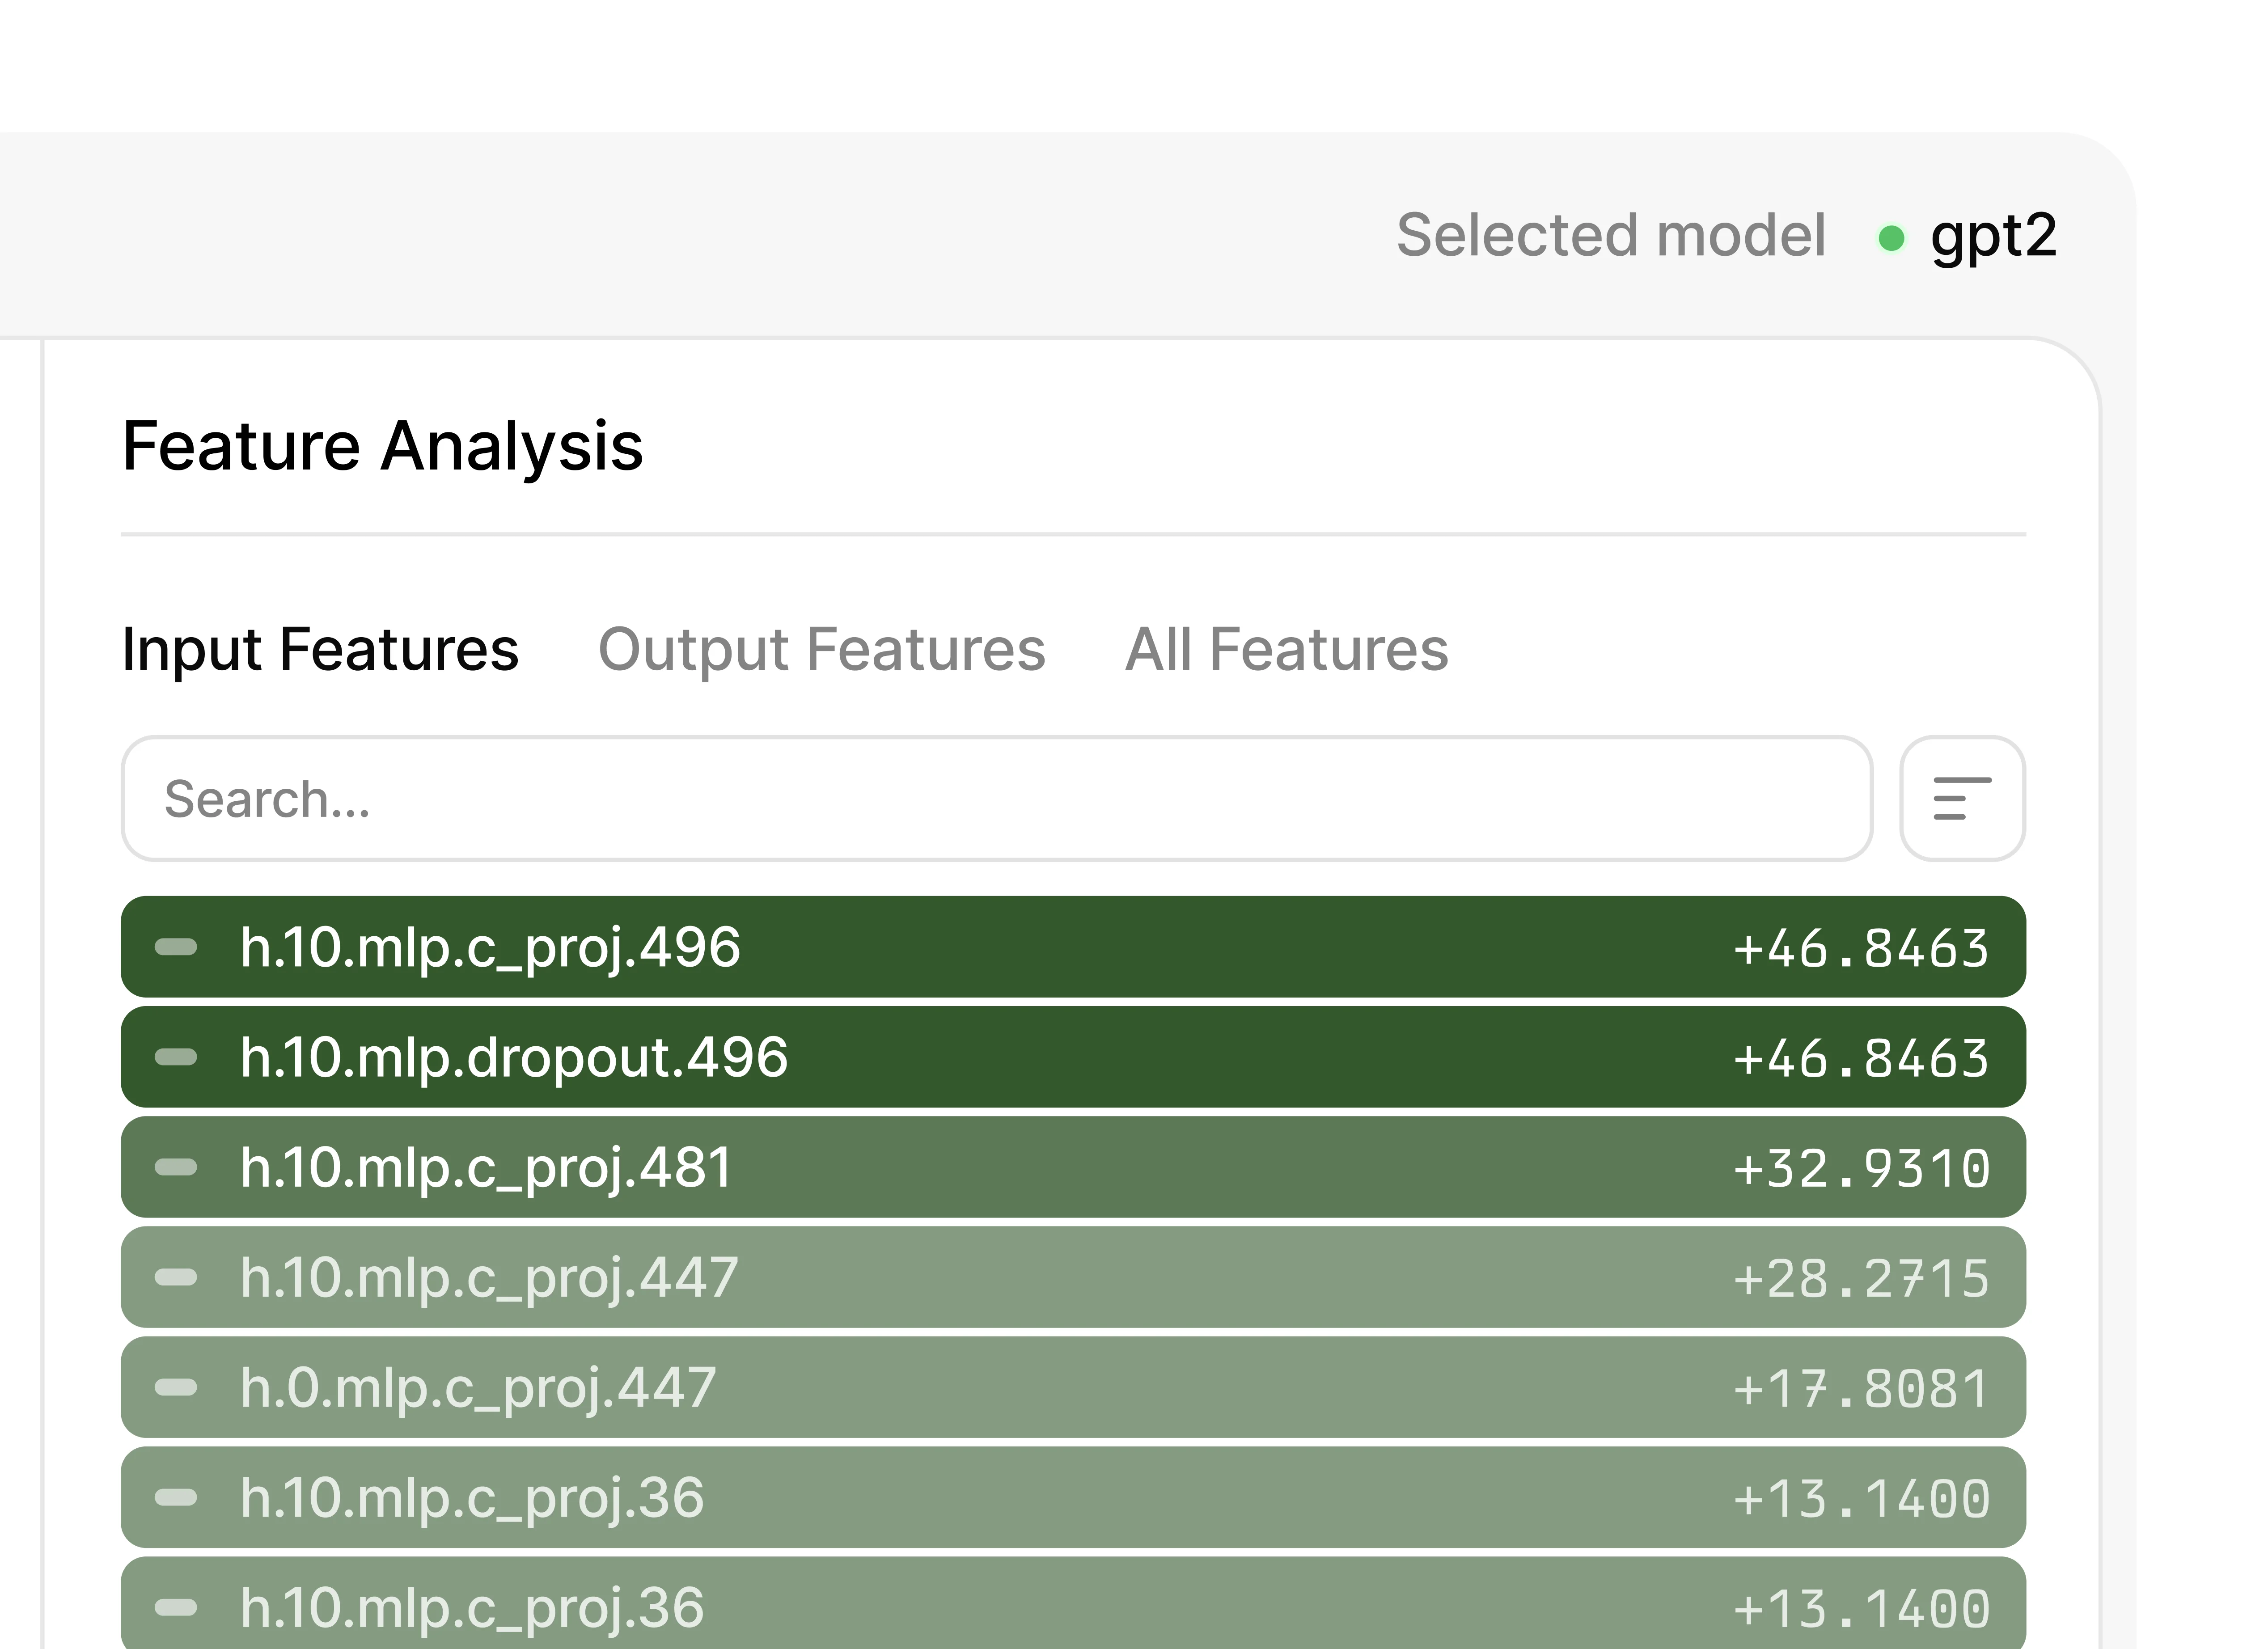Click the green status dot beside gpt2
Viewport: 2268px width, 1649px height.
point(1890,238)
